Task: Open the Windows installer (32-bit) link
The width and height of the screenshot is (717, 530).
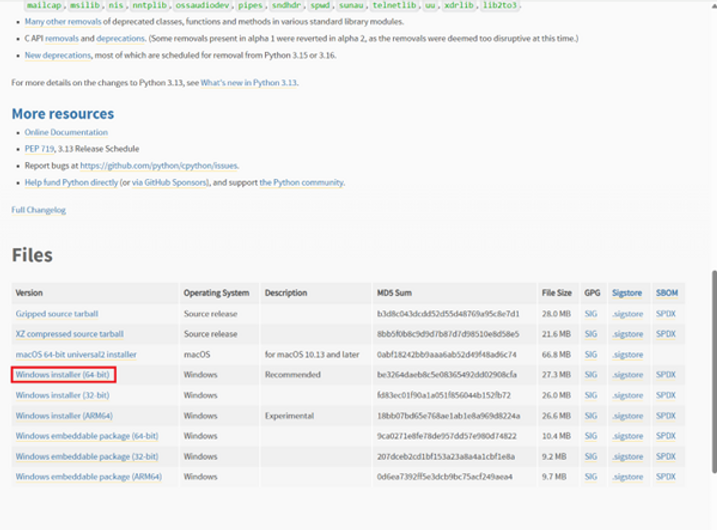Action: [x=63, y=395]
